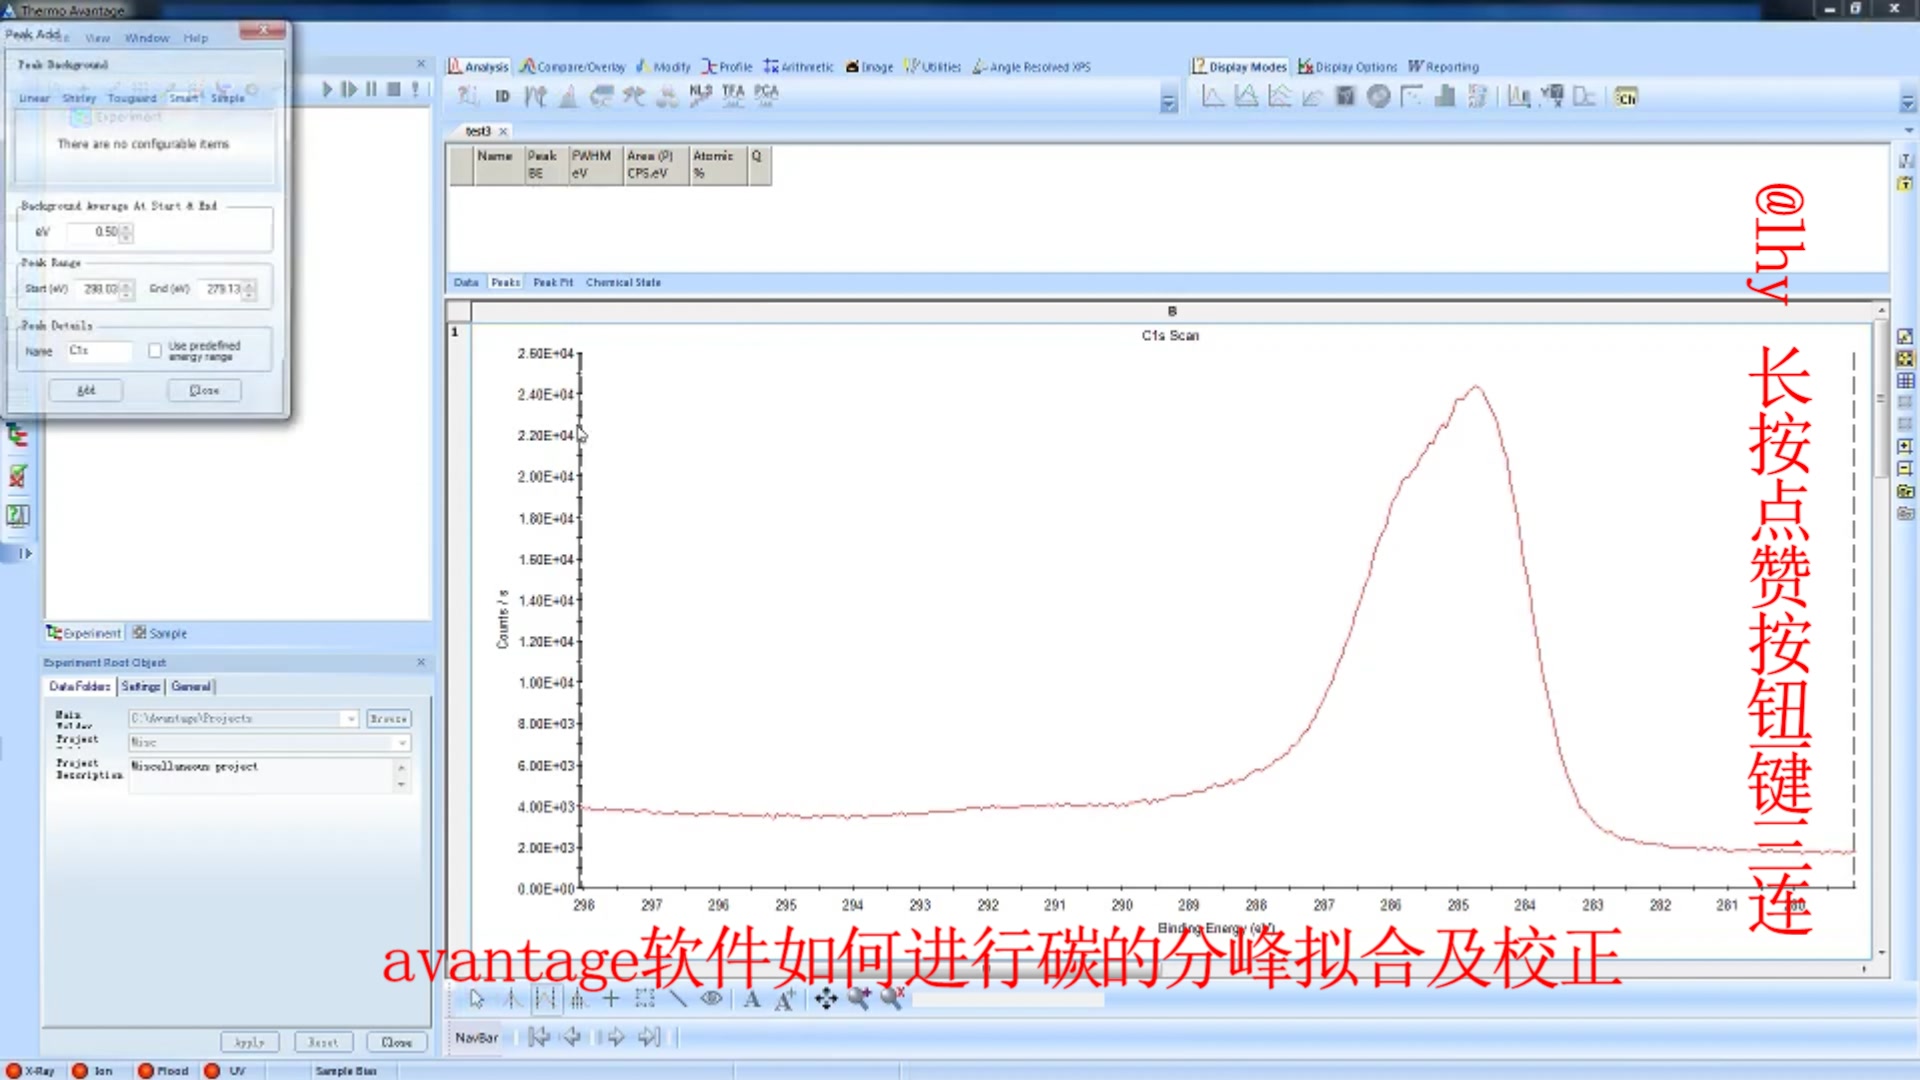Toggle Use predefined energy range checkbox
This screenshot has width=1920, height=1080.
click(x=154, y=351)
